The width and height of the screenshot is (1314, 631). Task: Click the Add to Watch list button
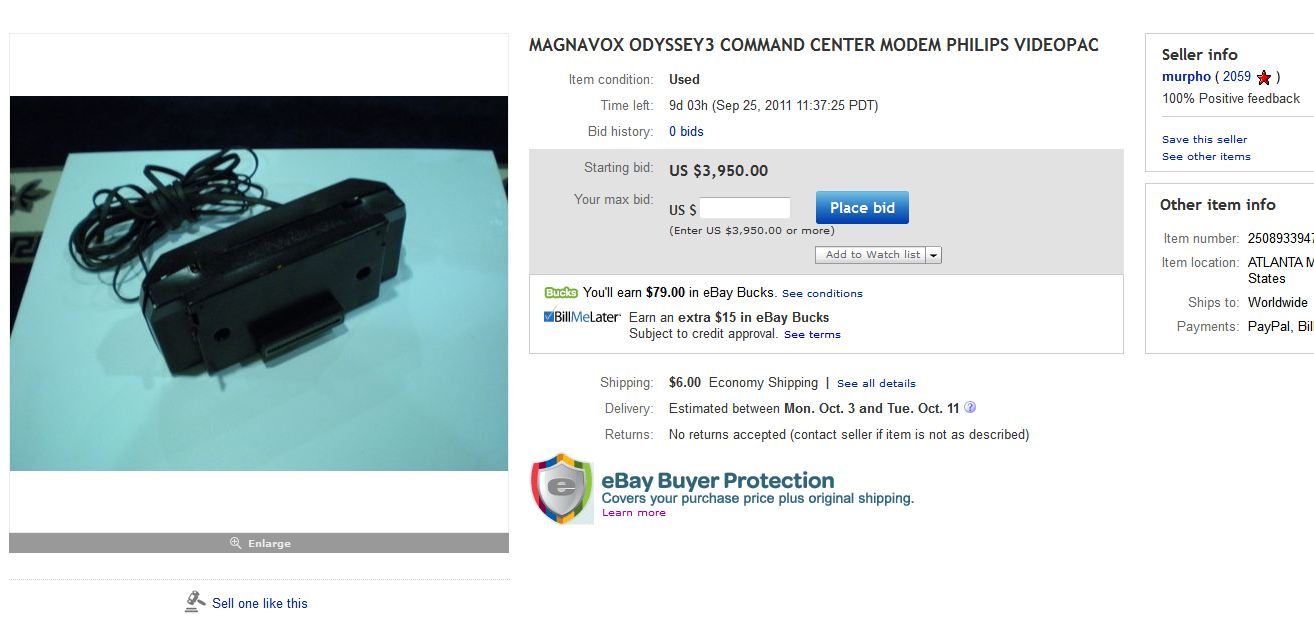(871, 255)
